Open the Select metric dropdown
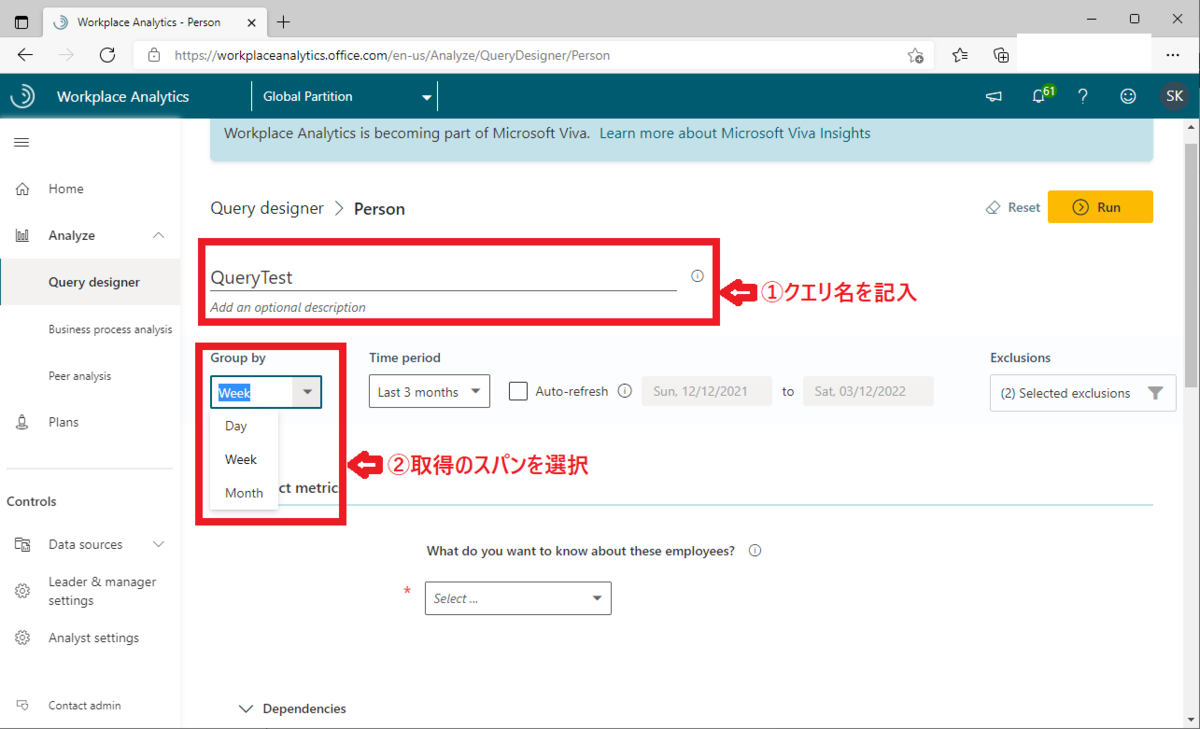 pos(518,598)
